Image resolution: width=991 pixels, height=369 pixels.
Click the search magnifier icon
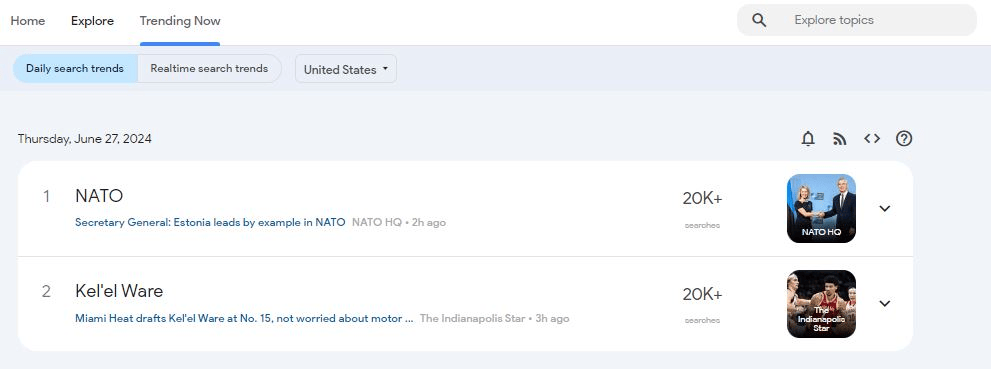click(759, 20)
